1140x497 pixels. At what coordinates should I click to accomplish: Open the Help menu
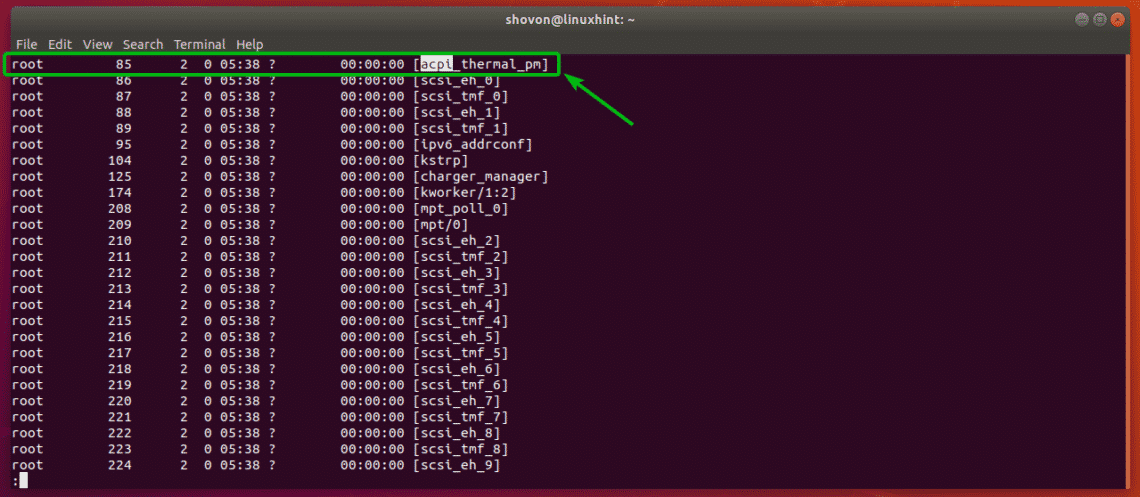click(x=249, y=44)
